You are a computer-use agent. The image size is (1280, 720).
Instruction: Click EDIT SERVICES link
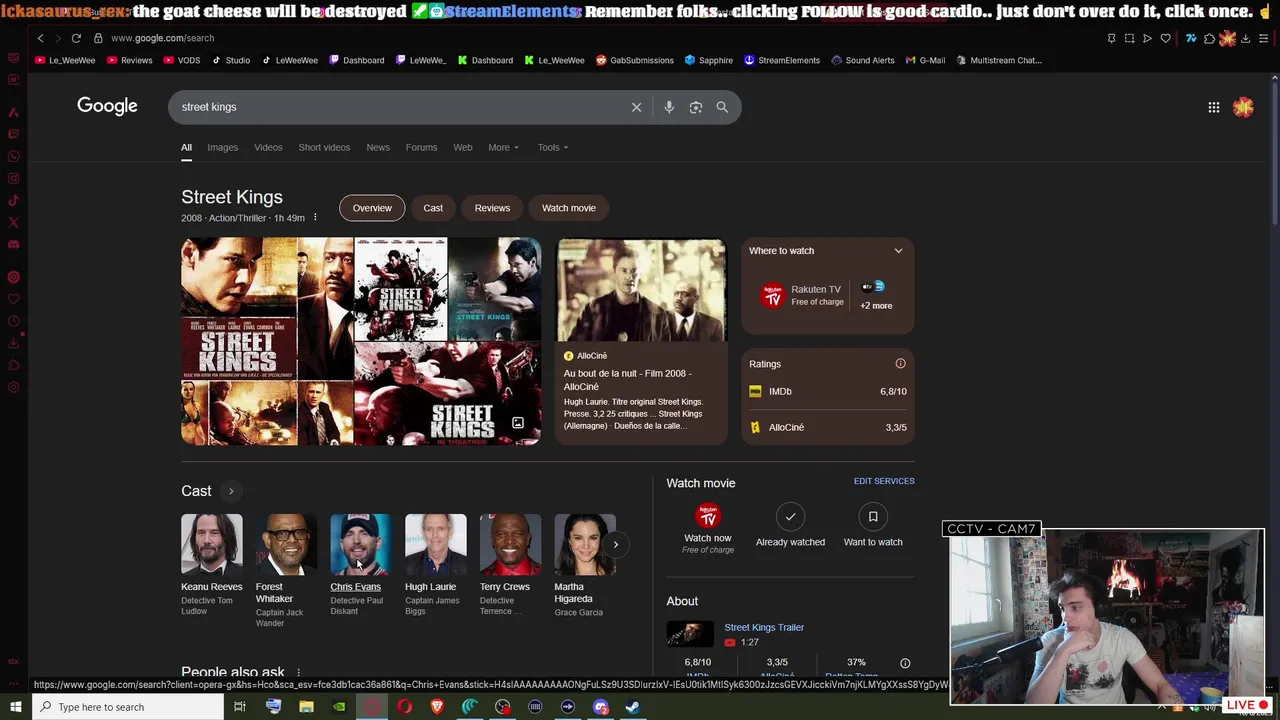point(884,481)
